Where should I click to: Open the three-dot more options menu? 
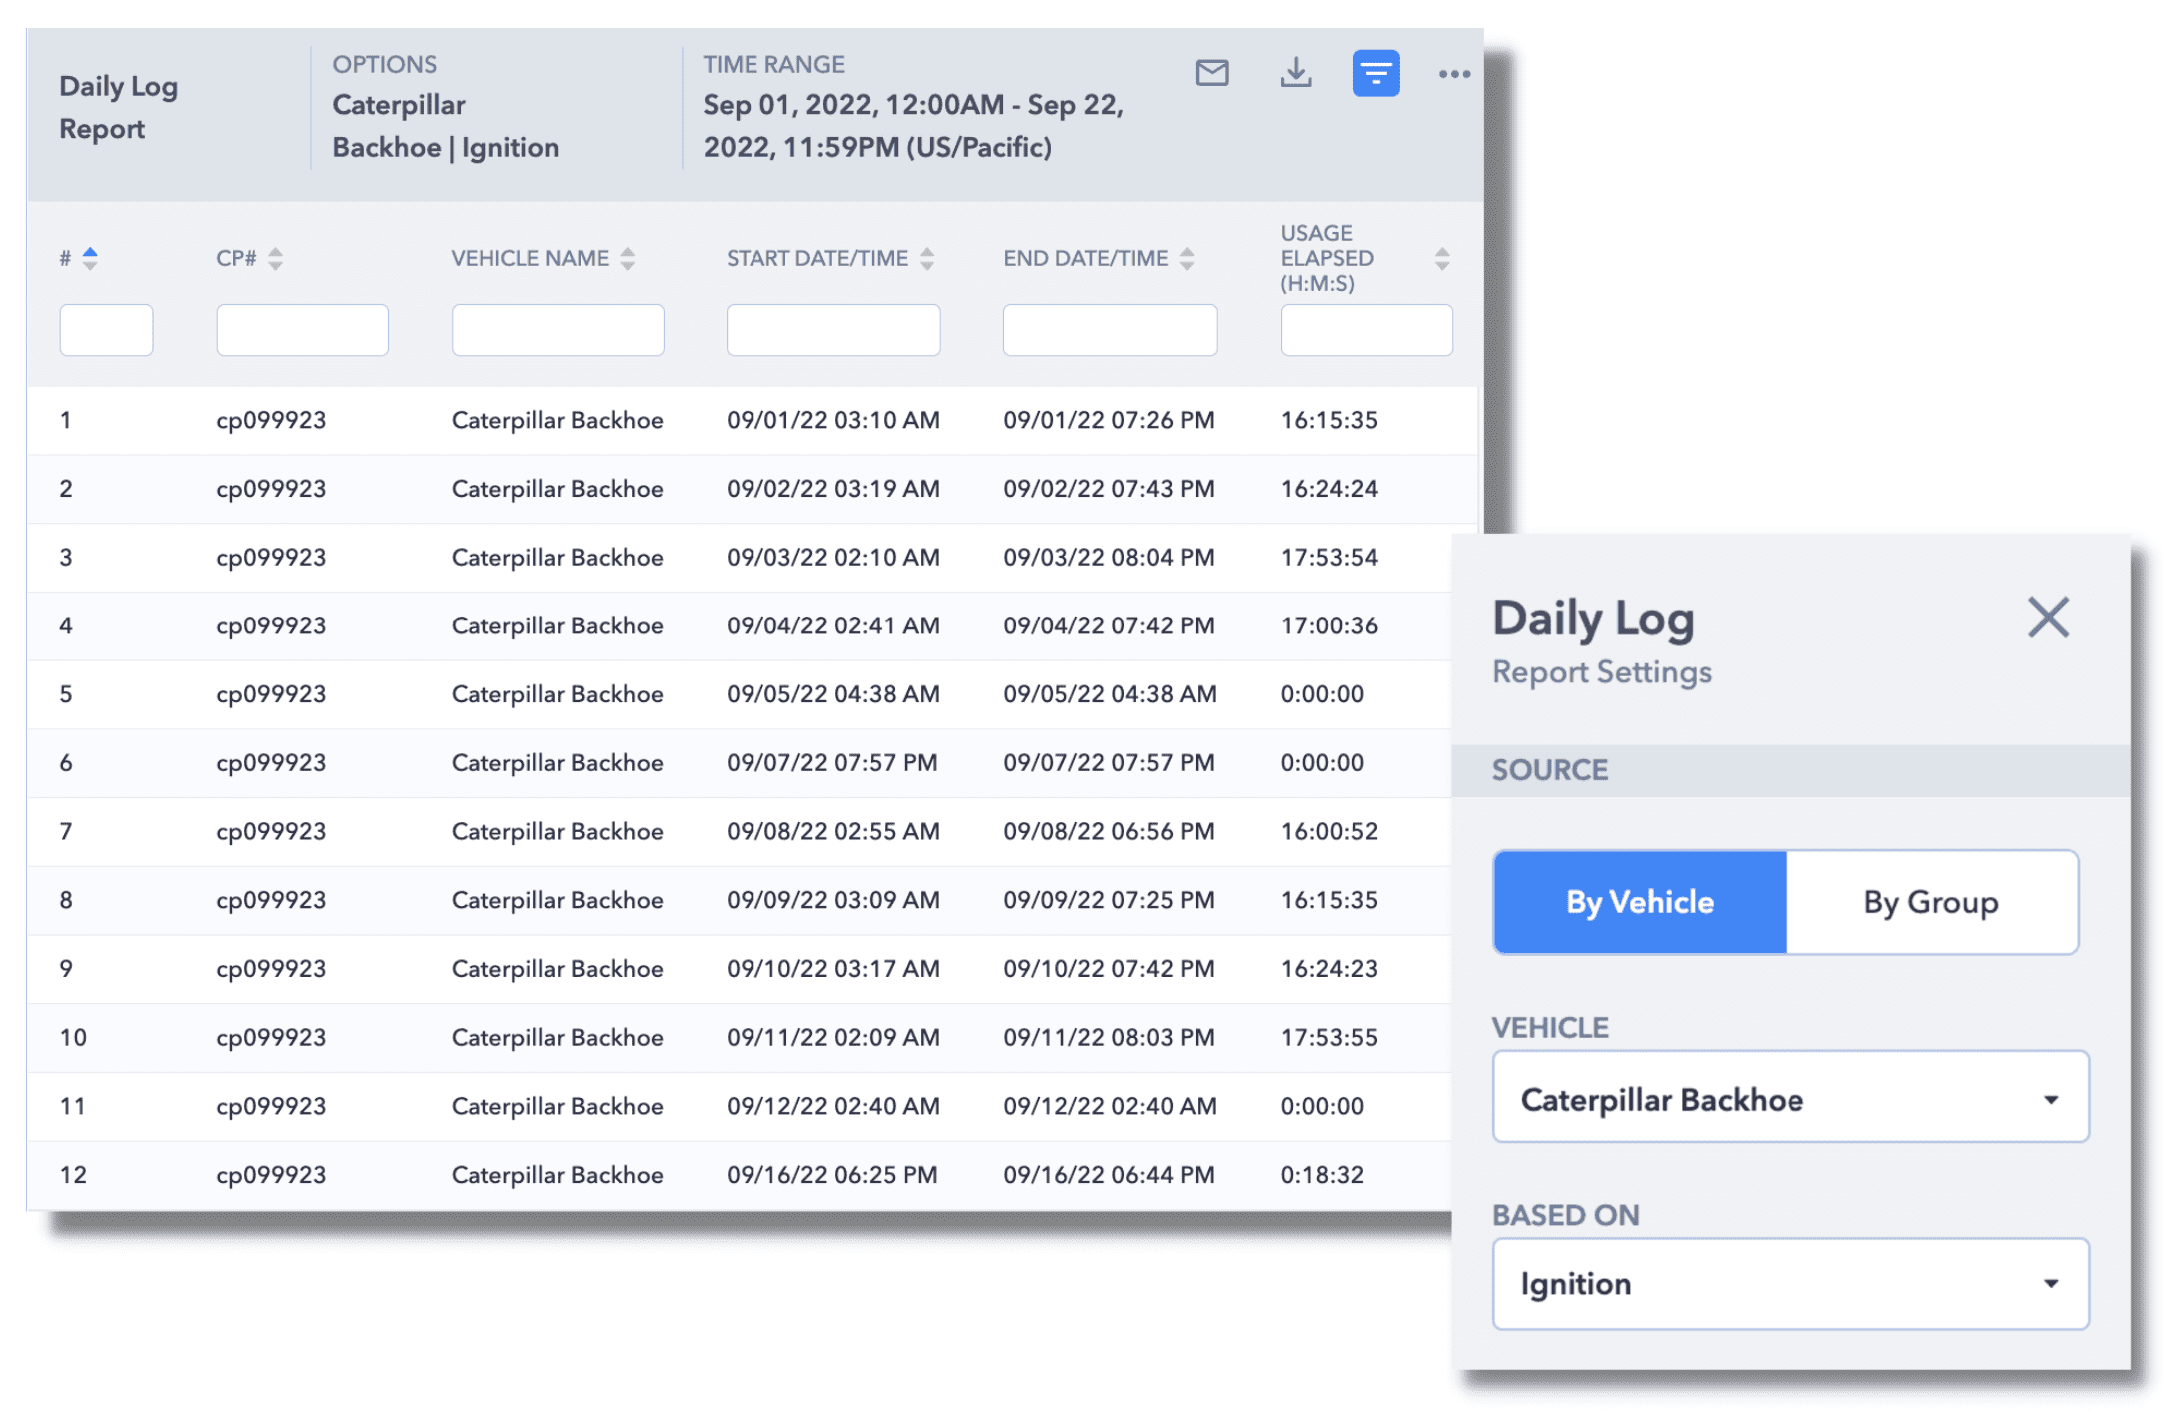tap(1454, 73)
